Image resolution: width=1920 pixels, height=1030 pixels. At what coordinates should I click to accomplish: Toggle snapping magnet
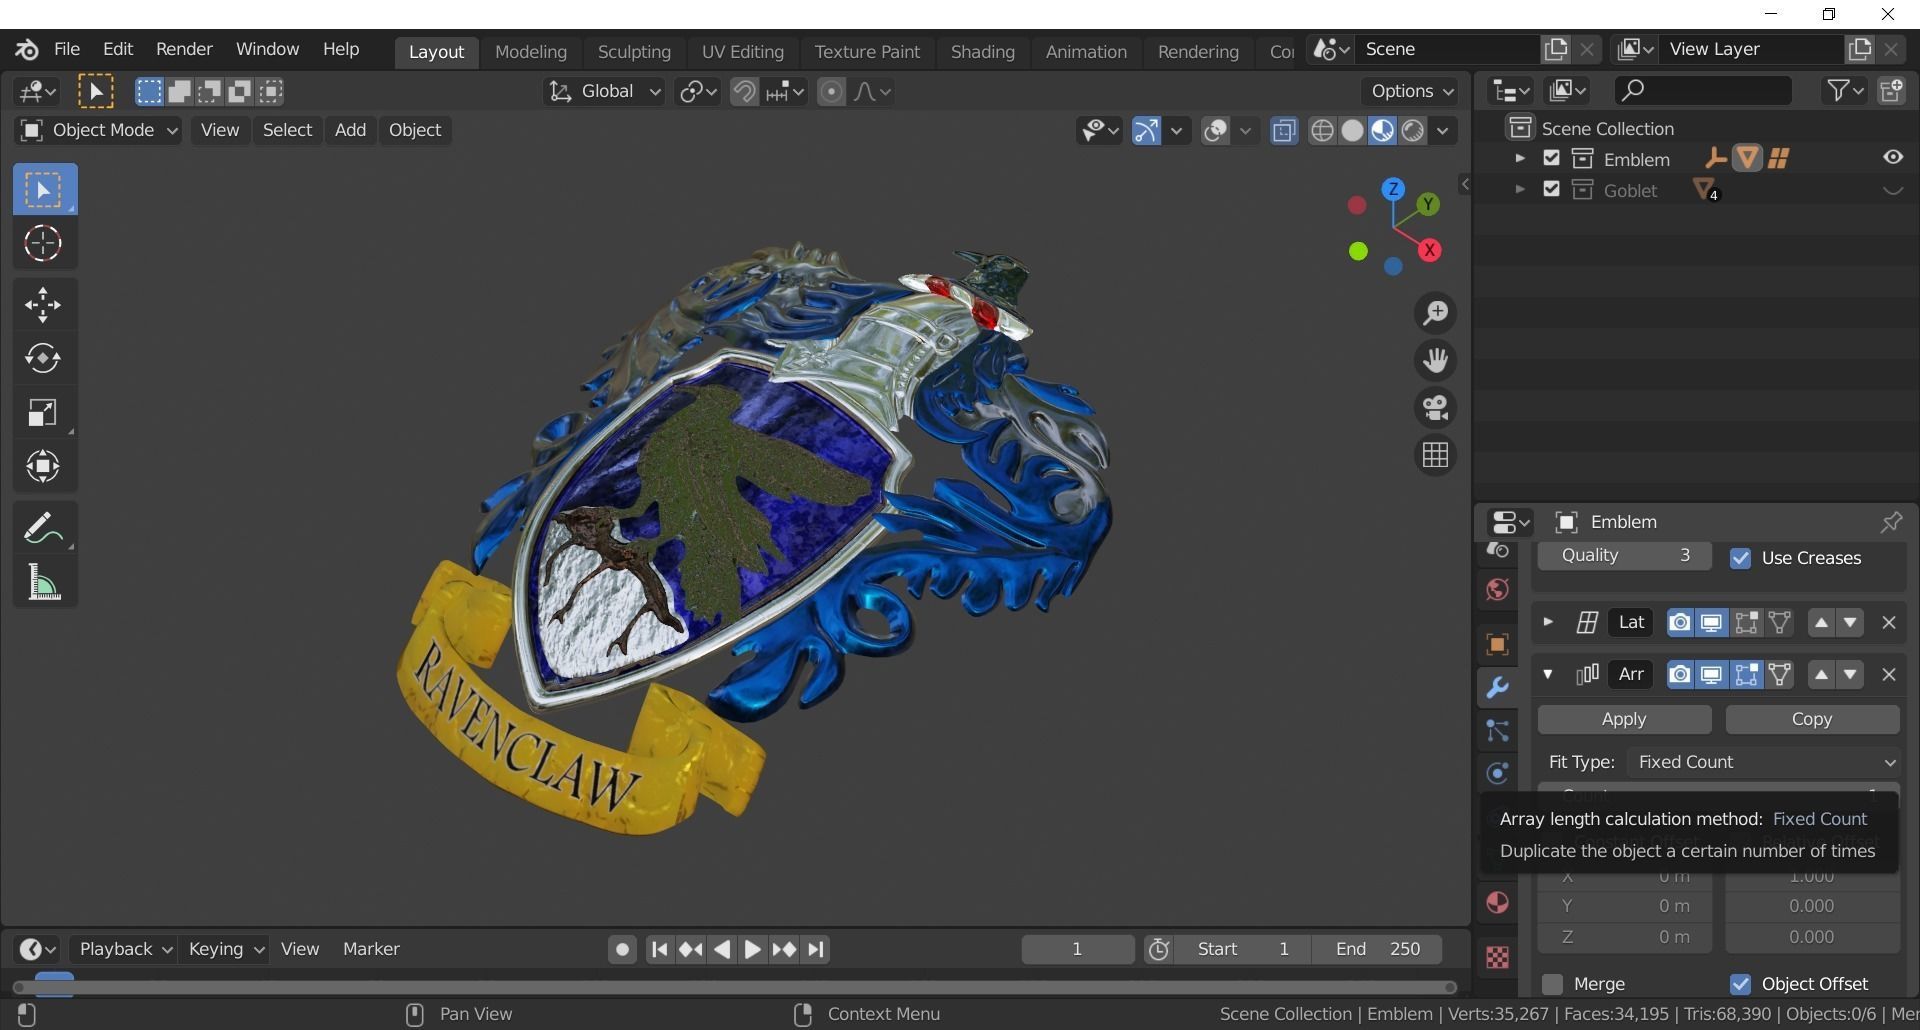pos(744,92)
